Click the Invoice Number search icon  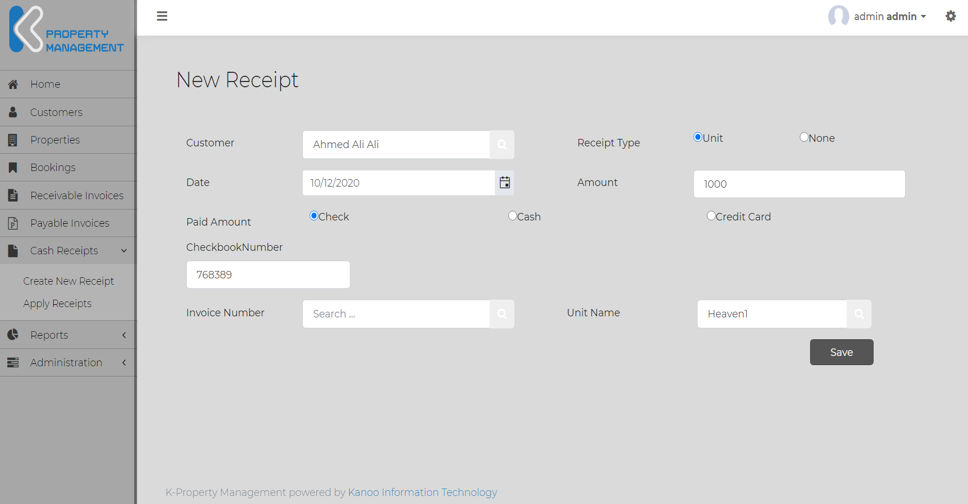point(502,314)
